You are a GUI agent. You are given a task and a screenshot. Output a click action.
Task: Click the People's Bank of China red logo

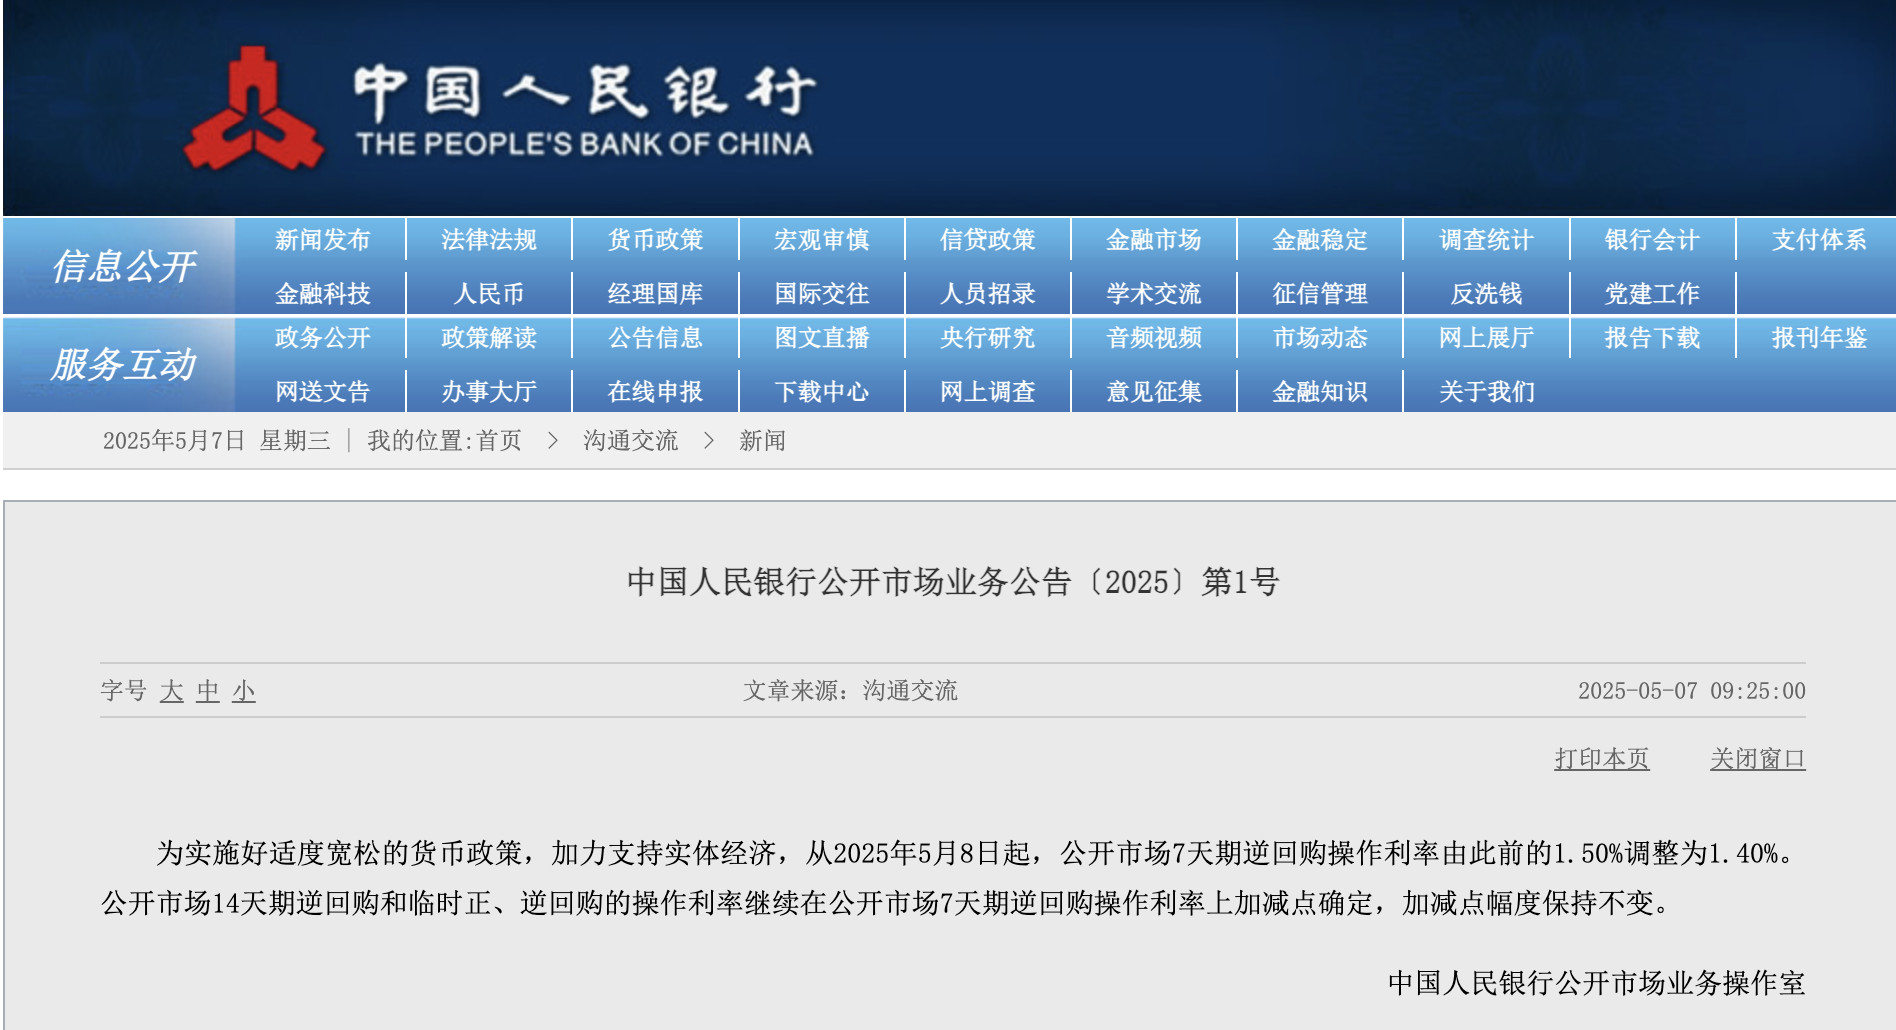(254, 112)
